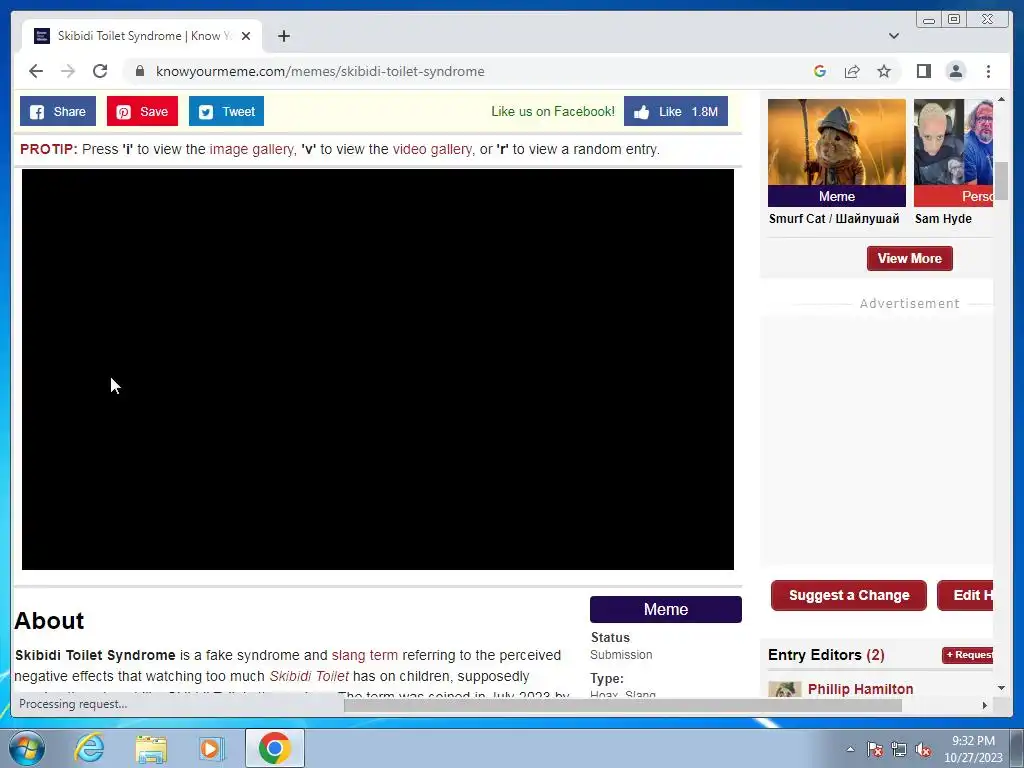Screen dimensions: 1024x768
Task: Expand the tab search dropdown
Action: pos(894,36)
